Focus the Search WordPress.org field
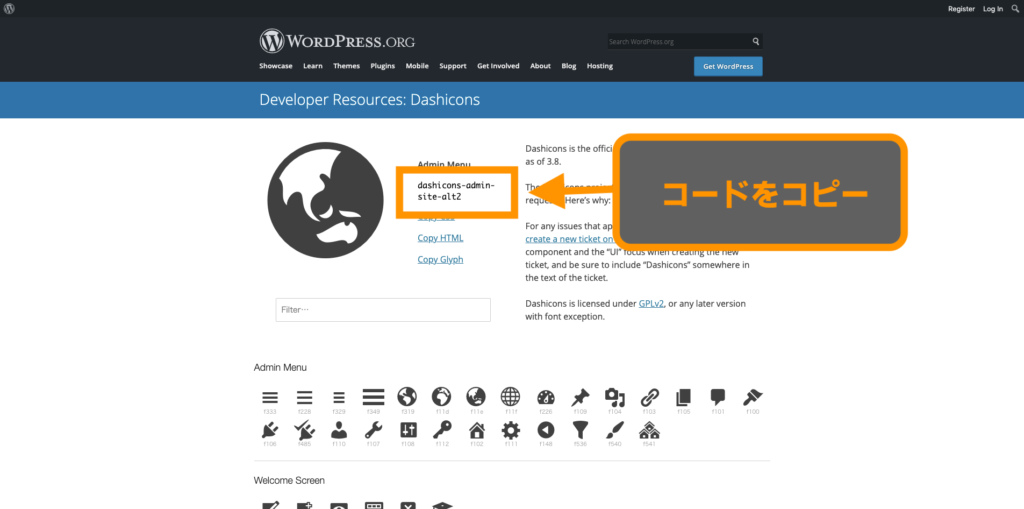1024x509 pixels. click(679, 42)
